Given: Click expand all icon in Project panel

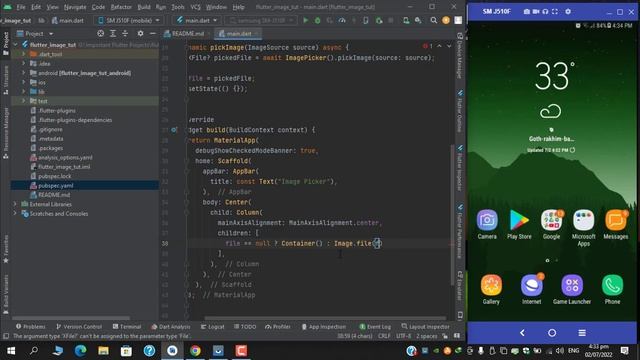Looking at the screenshot, I should (113, 33).
